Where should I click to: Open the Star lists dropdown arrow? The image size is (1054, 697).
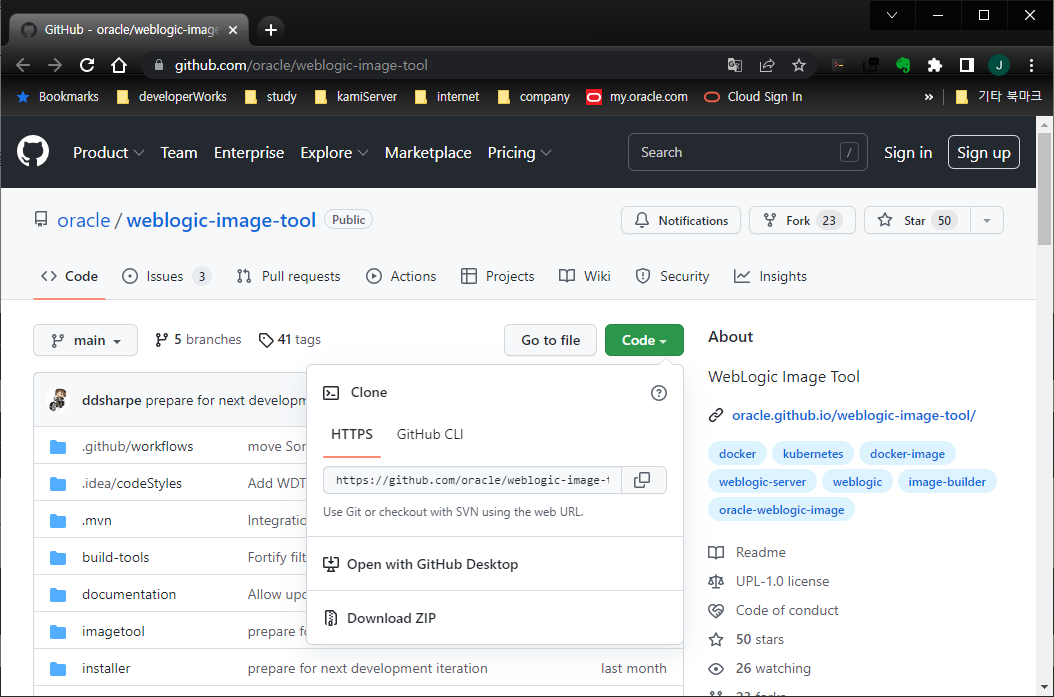[x=987, y=220]
